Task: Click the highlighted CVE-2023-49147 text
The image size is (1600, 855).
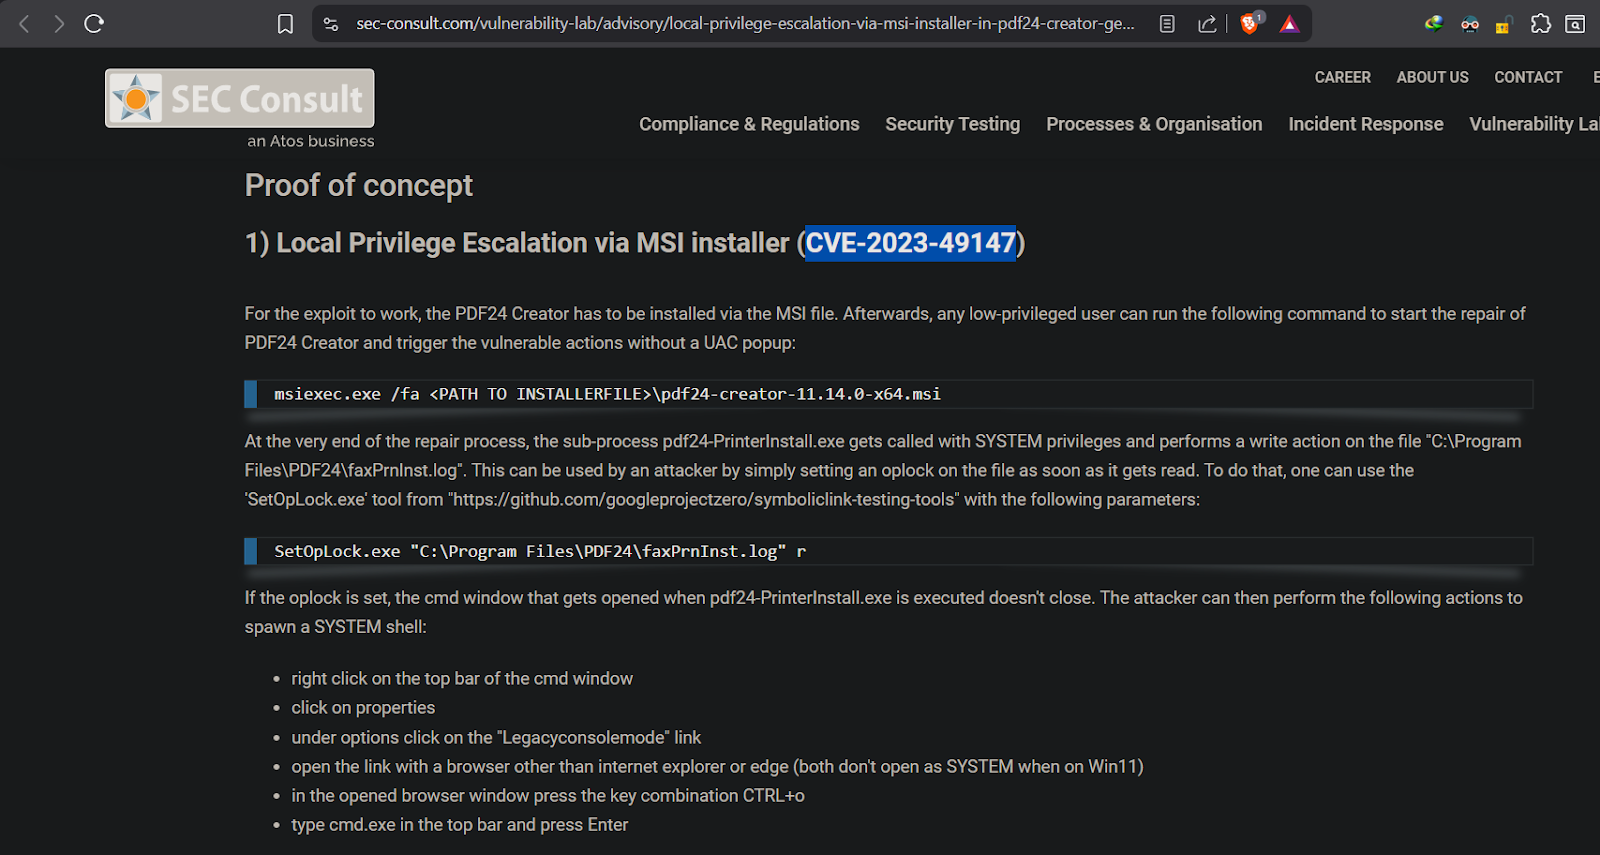Action: point(911,243)
